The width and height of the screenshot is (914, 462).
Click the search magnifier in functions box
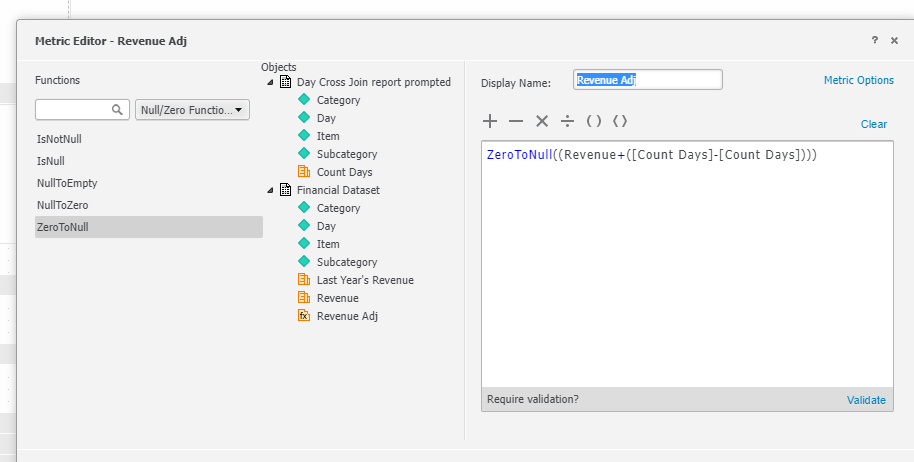coord(117,110)
